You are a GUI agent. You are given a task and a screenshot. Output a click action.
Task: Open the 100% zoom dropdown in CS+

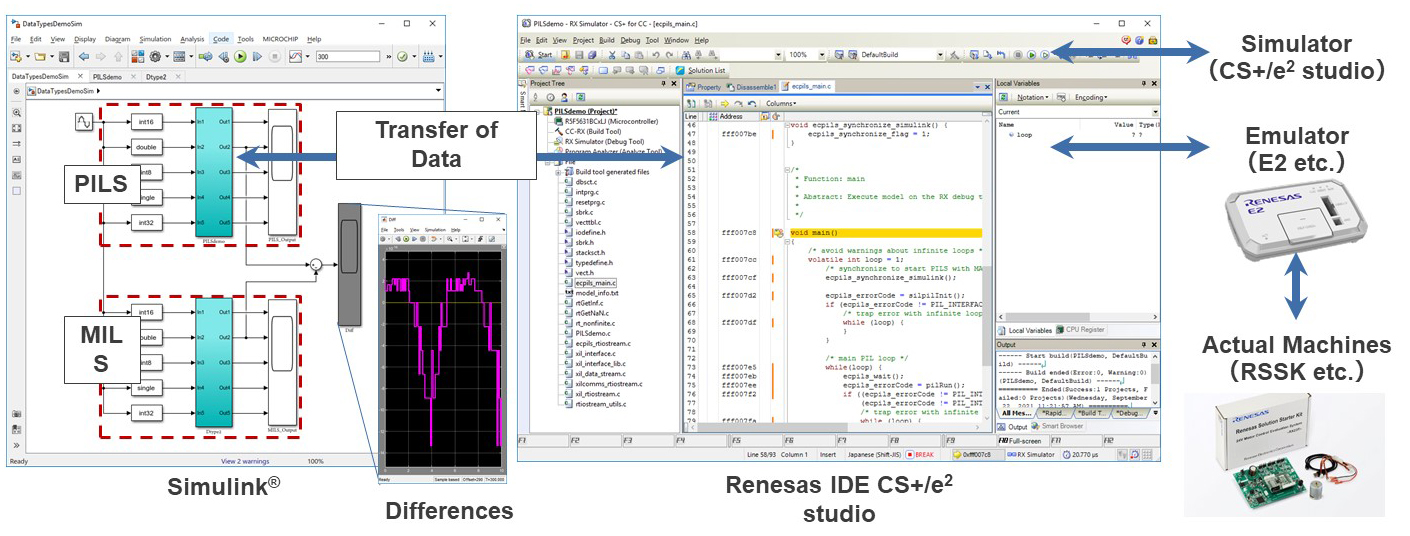[x=821, y=55]
